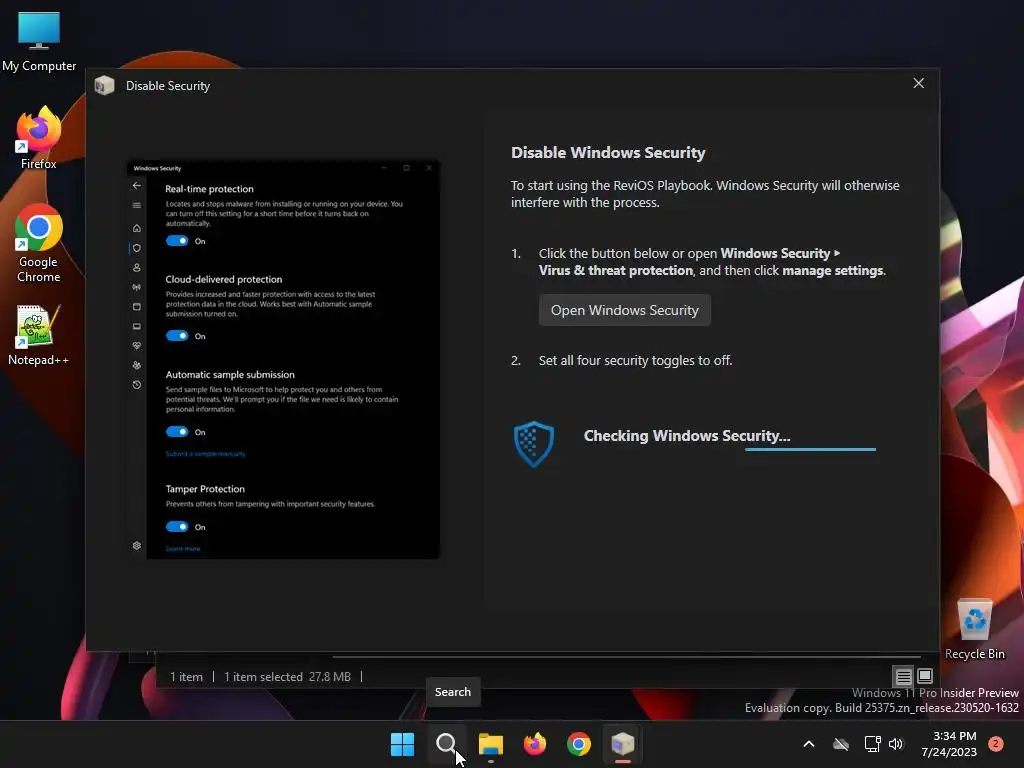Switch File Explorer to details view
This screenshot has height=768, width=1024.
903,677
